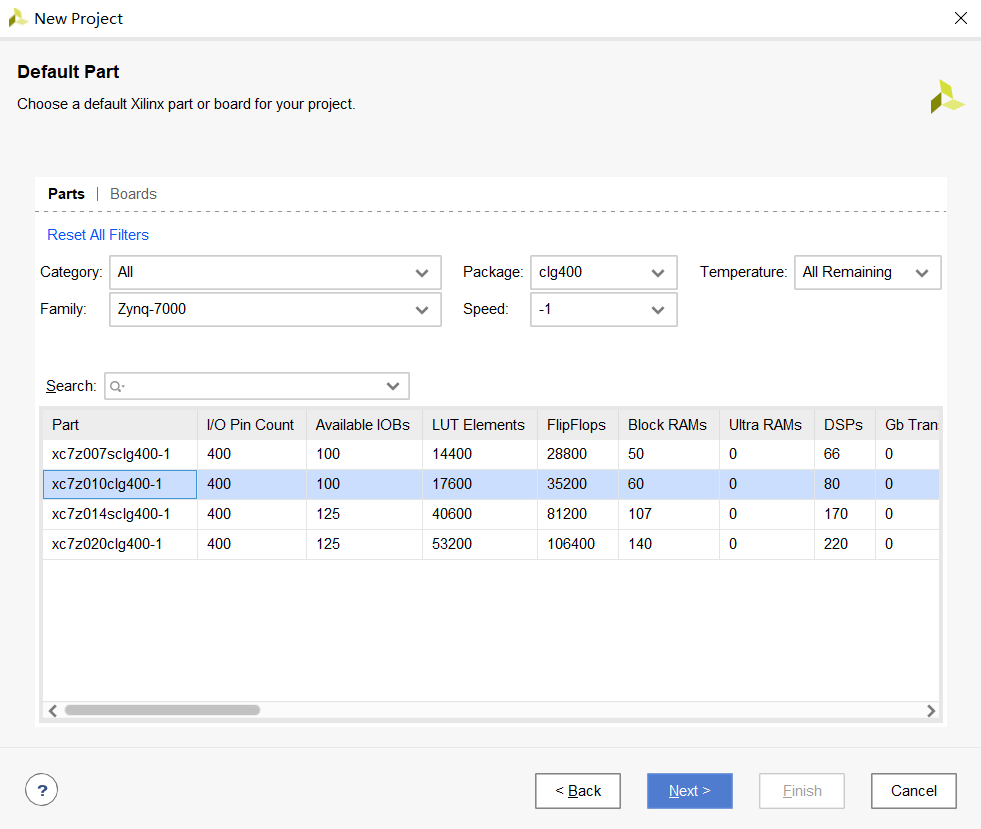Select the xc7z020clg400-1 part row

coord(107,544)
